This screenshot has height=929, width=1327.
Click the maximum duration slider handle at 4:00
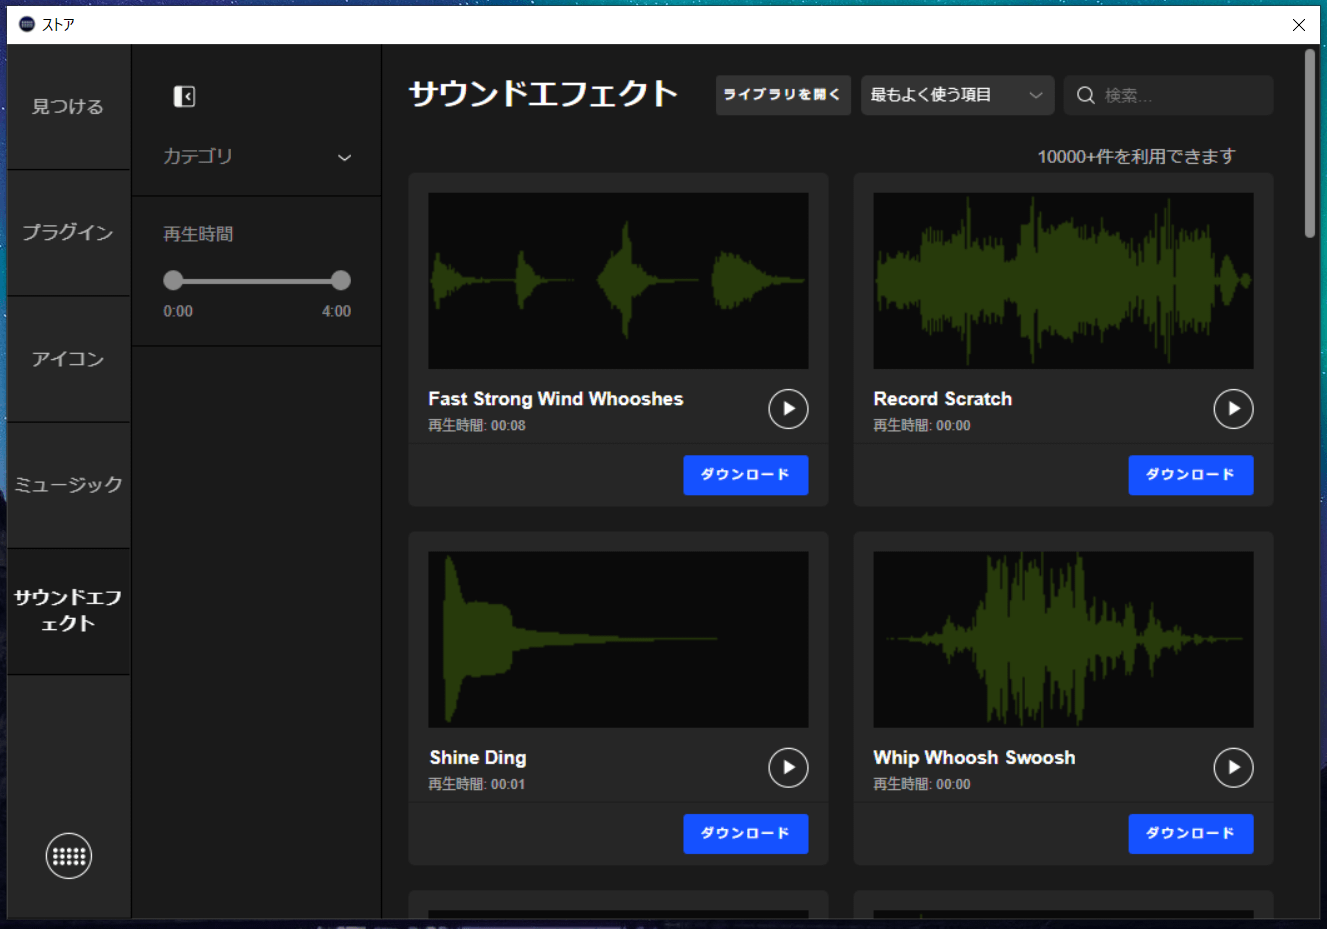[x=341, y=280]
